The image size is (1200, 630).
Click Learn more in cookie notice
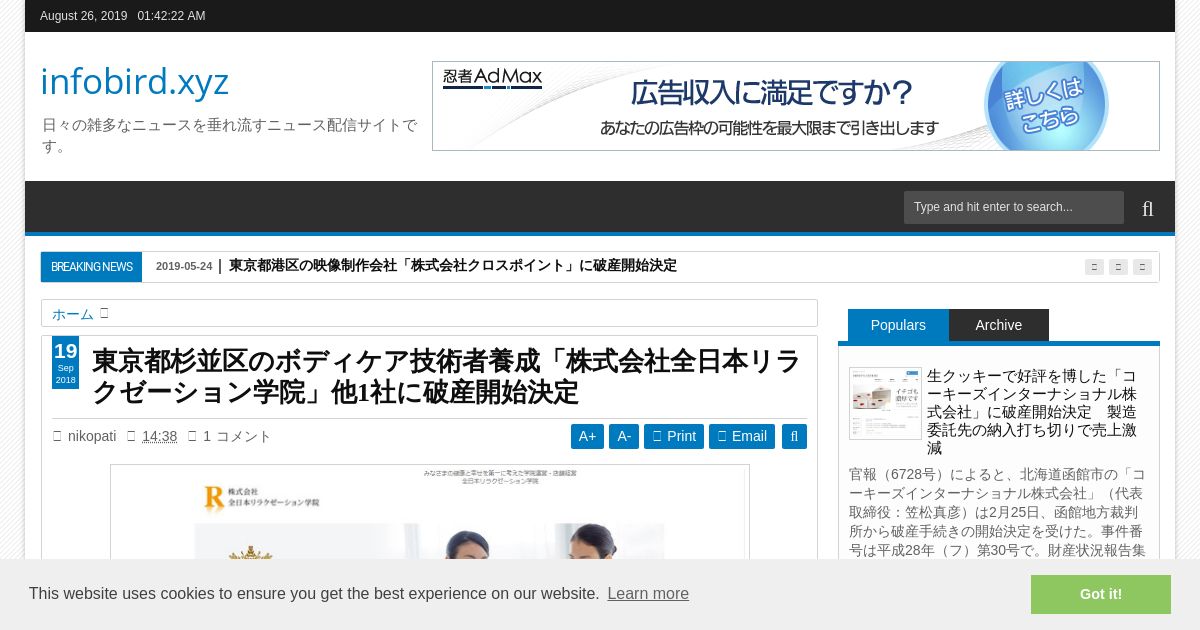click(648, 594)
